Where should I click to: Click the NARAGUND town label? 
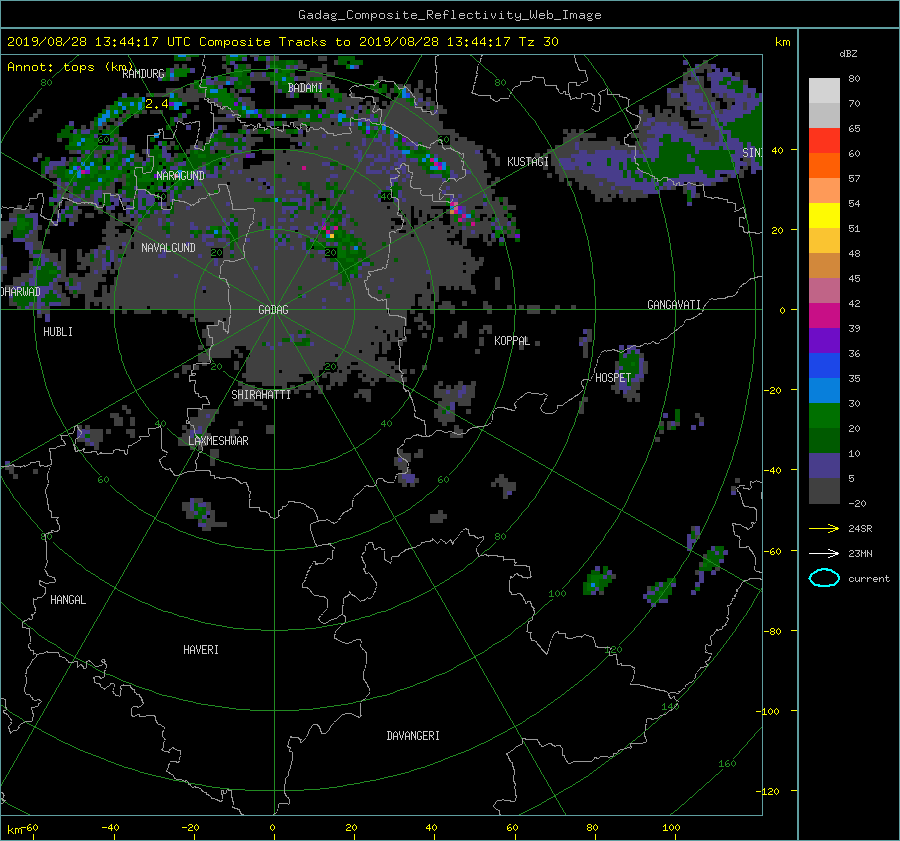click(180, 176)
